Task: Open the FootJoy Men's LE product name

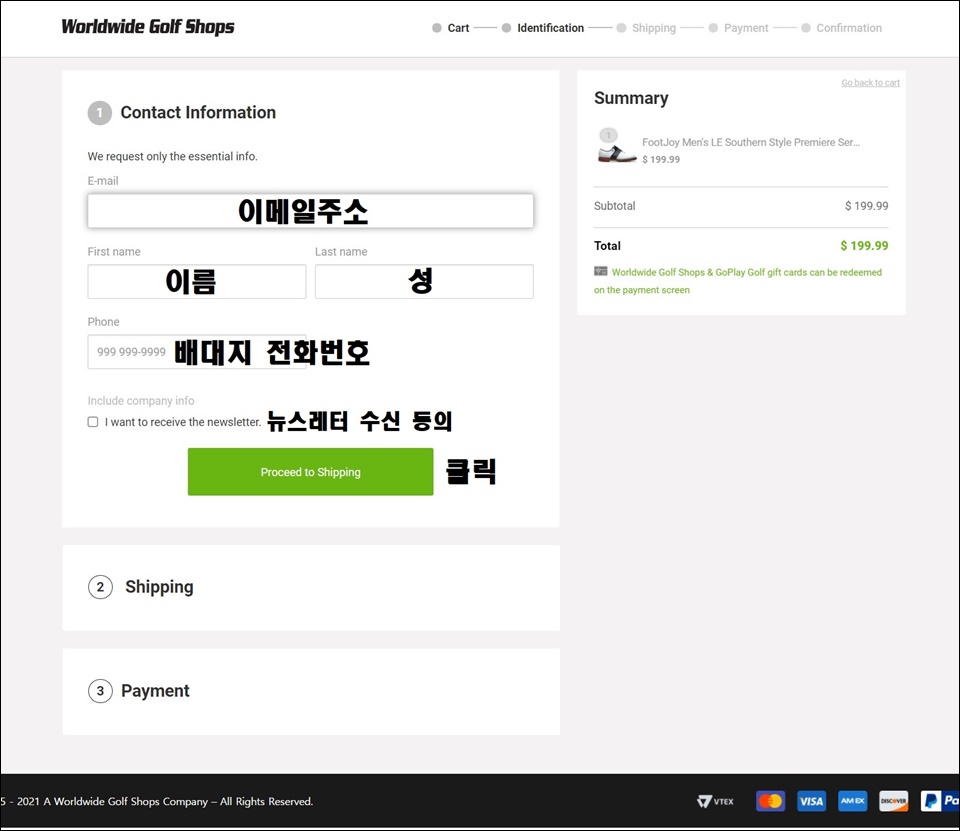Action: [751, 142]
